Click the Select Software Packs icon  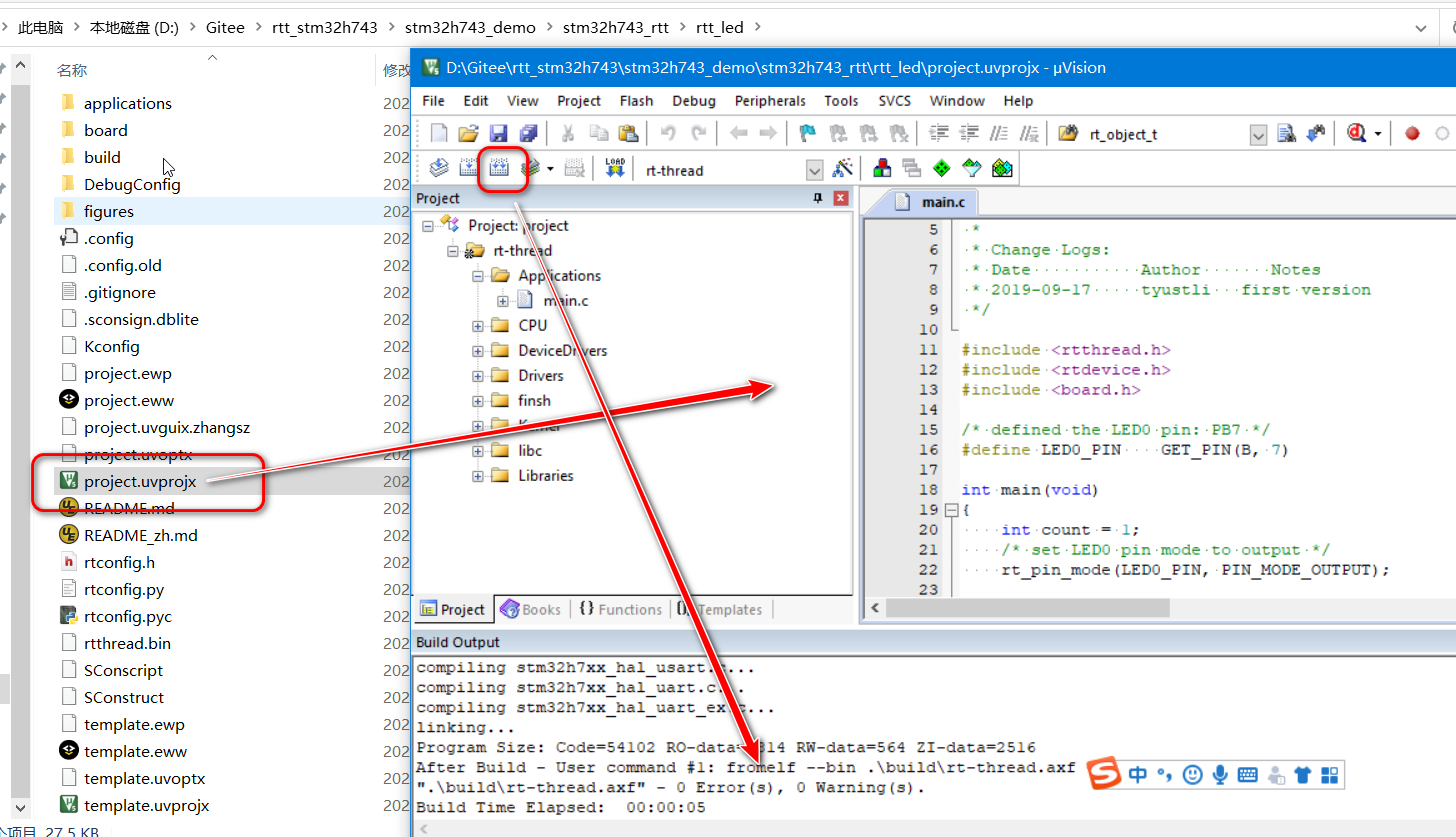pos(972,168)
